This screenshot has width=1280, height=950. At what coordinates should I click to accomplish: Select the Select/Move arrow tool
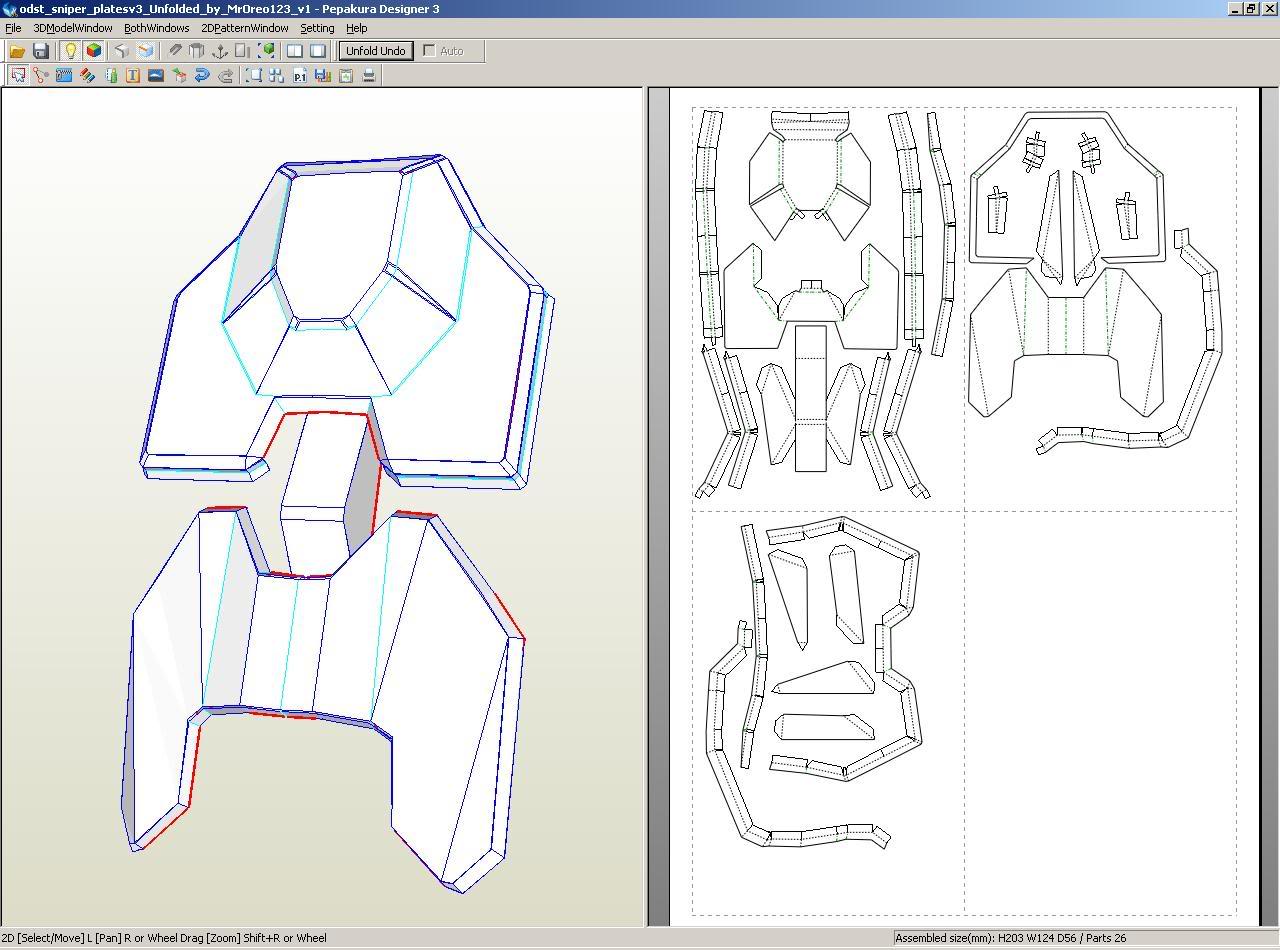tap(18, 75)
